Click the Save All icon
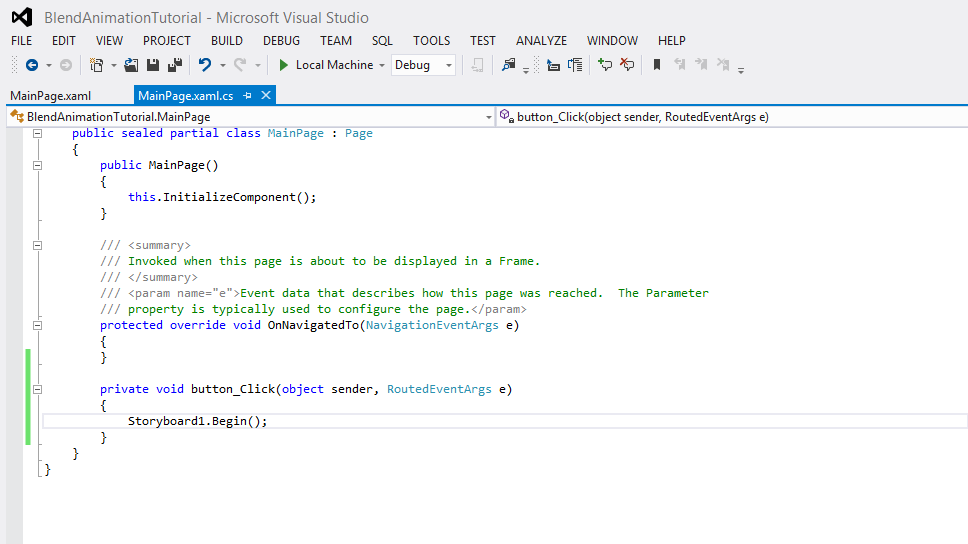The image size is (968, 544). tap(175, 65)
